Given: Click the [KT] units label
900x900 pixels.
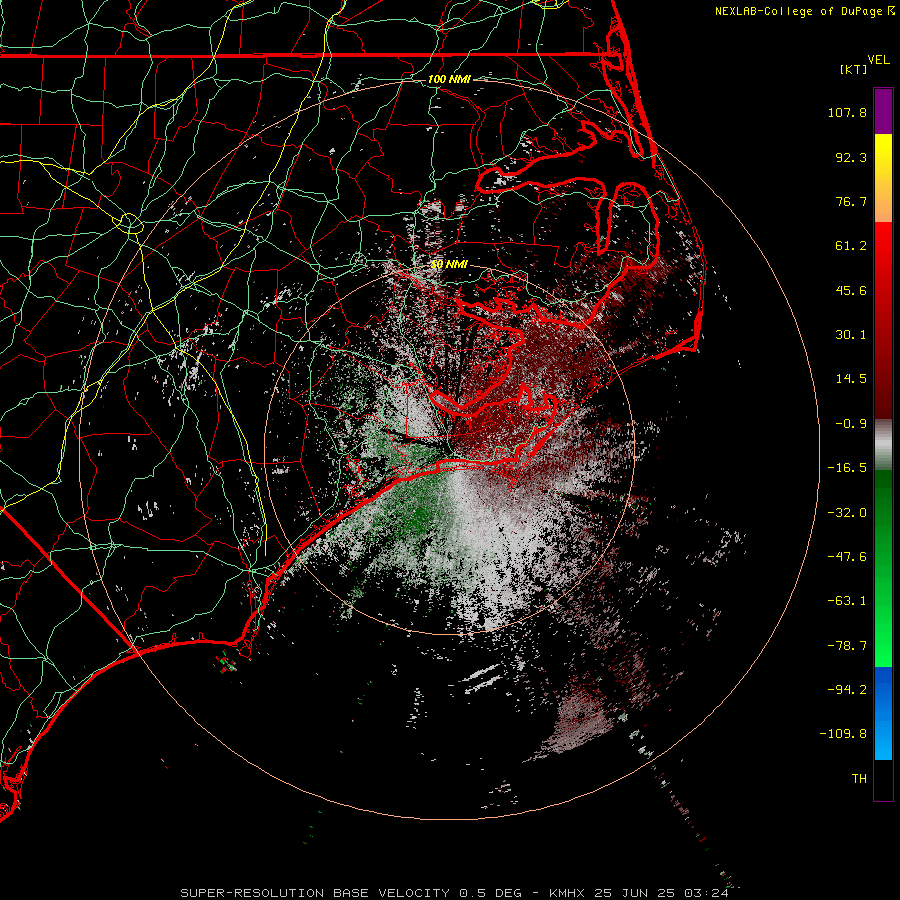Looking at the screenshot, I should (x=854, y=69).
